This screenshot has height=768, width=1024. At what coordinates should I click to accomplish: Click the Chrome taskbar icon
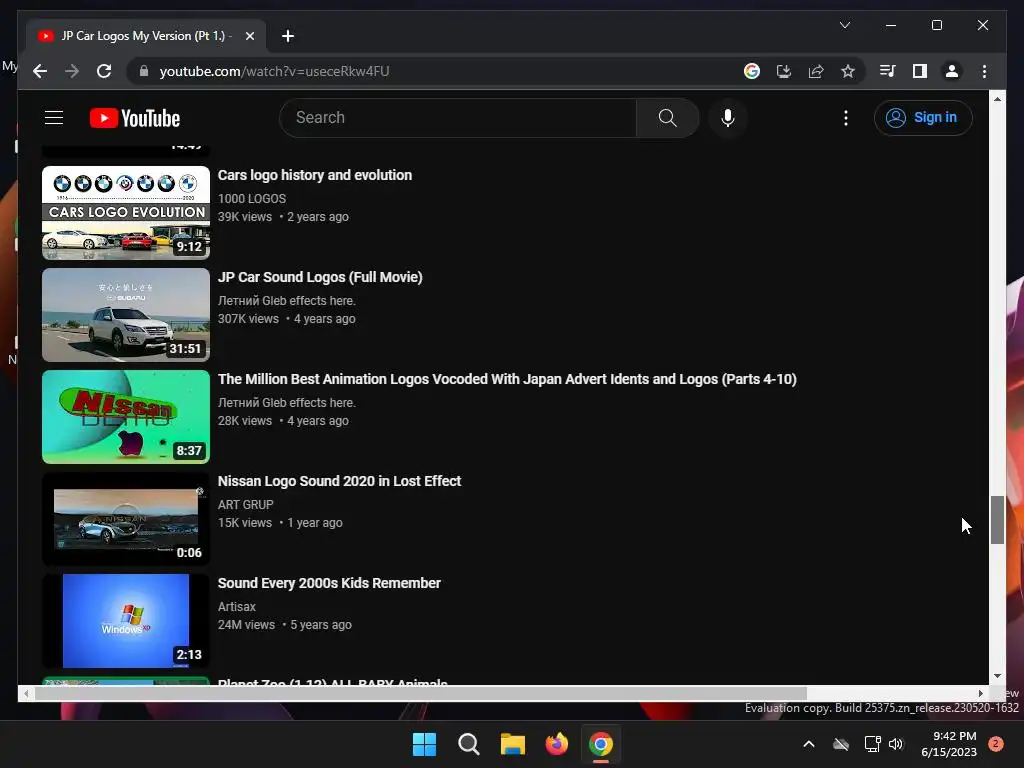(601, 744)
